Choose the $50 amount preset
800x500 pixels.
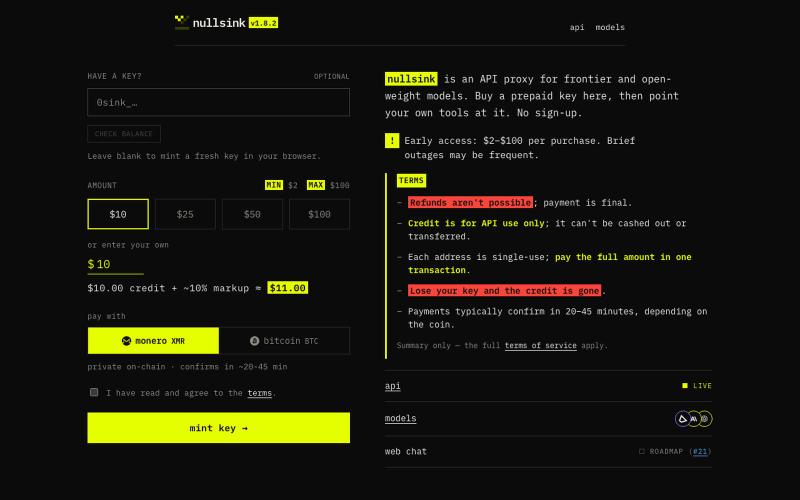[x=252, y=214]
